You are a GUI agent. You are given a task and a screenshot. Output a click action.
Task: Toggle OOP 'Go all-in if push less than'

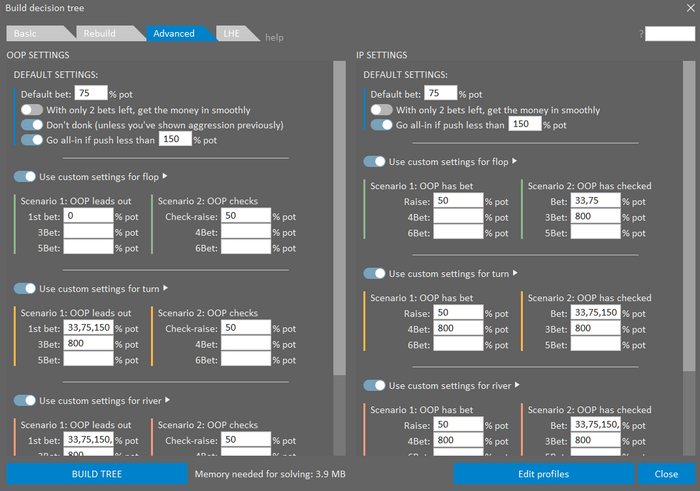(32, 140)
